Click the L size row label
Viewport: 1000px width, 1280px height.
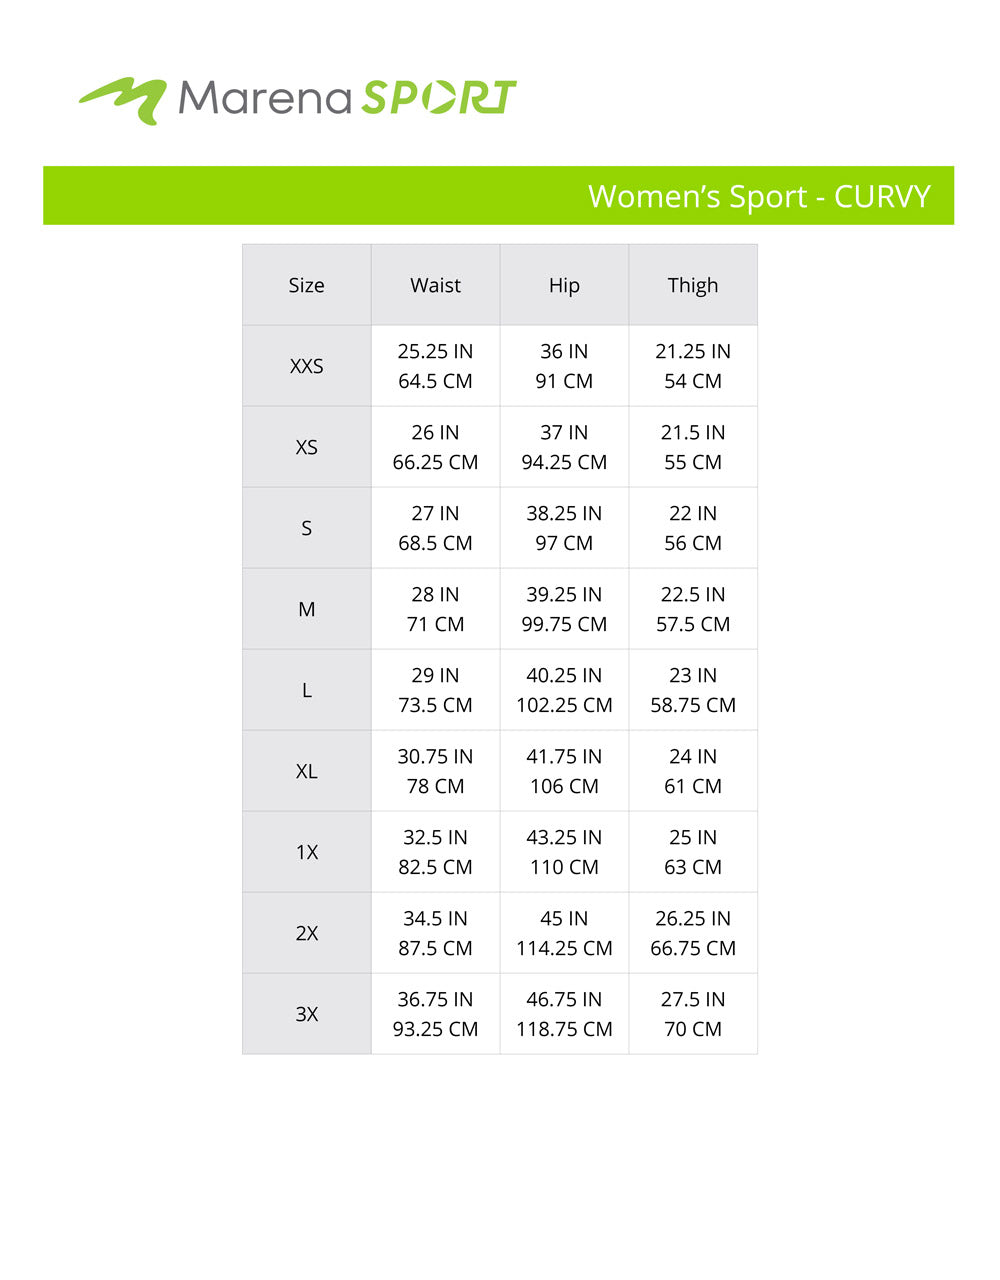point(306,690)
